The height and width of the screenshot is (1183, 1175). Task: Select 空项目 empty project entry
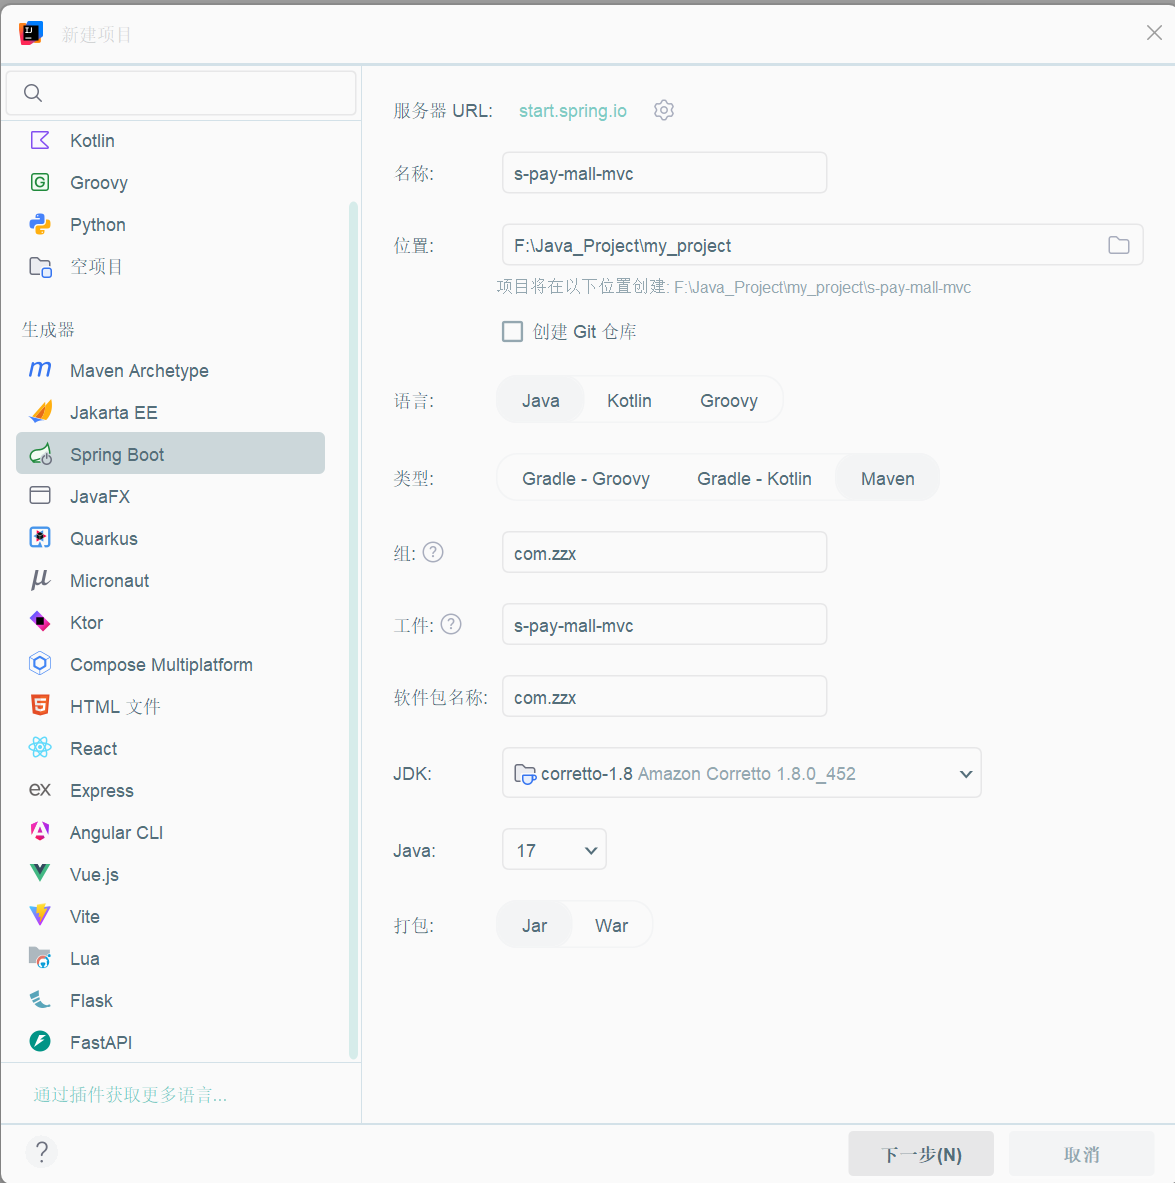171,266
